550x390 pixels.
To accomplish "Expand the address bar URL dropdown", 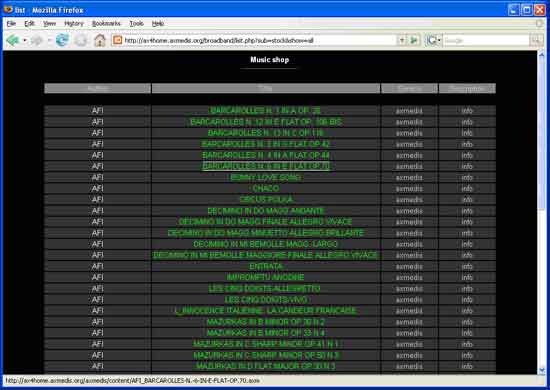I will tap(402, 40).
